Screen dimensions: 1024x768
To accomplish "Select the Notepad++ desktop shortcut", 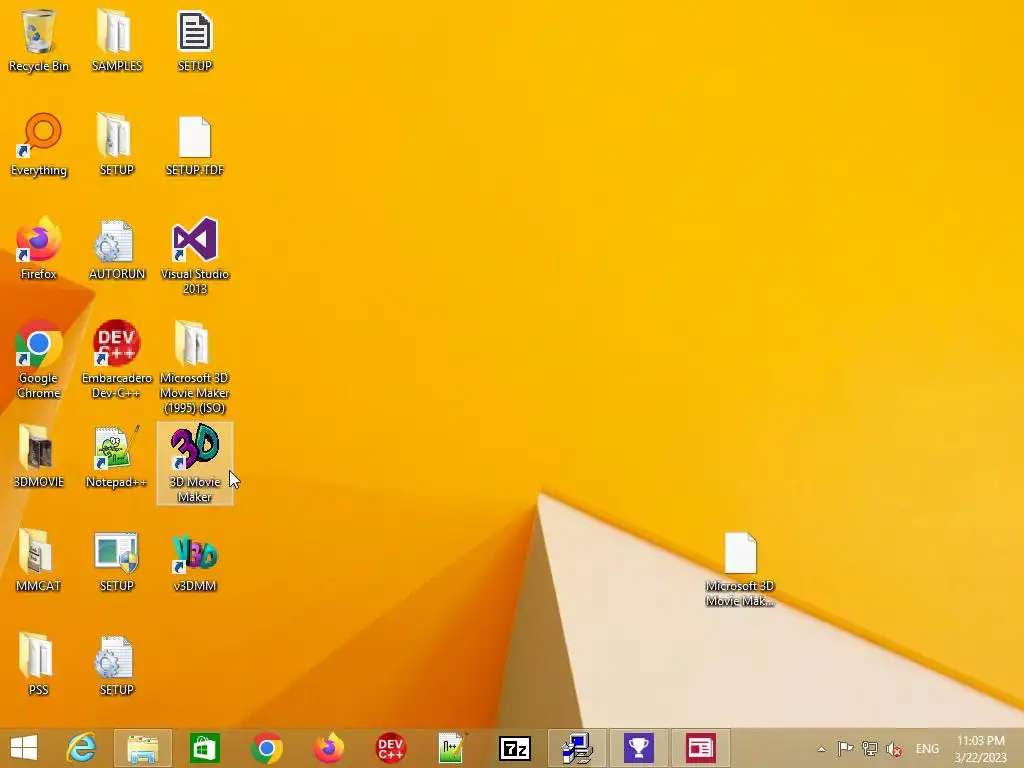I will (x=116, y=456).
